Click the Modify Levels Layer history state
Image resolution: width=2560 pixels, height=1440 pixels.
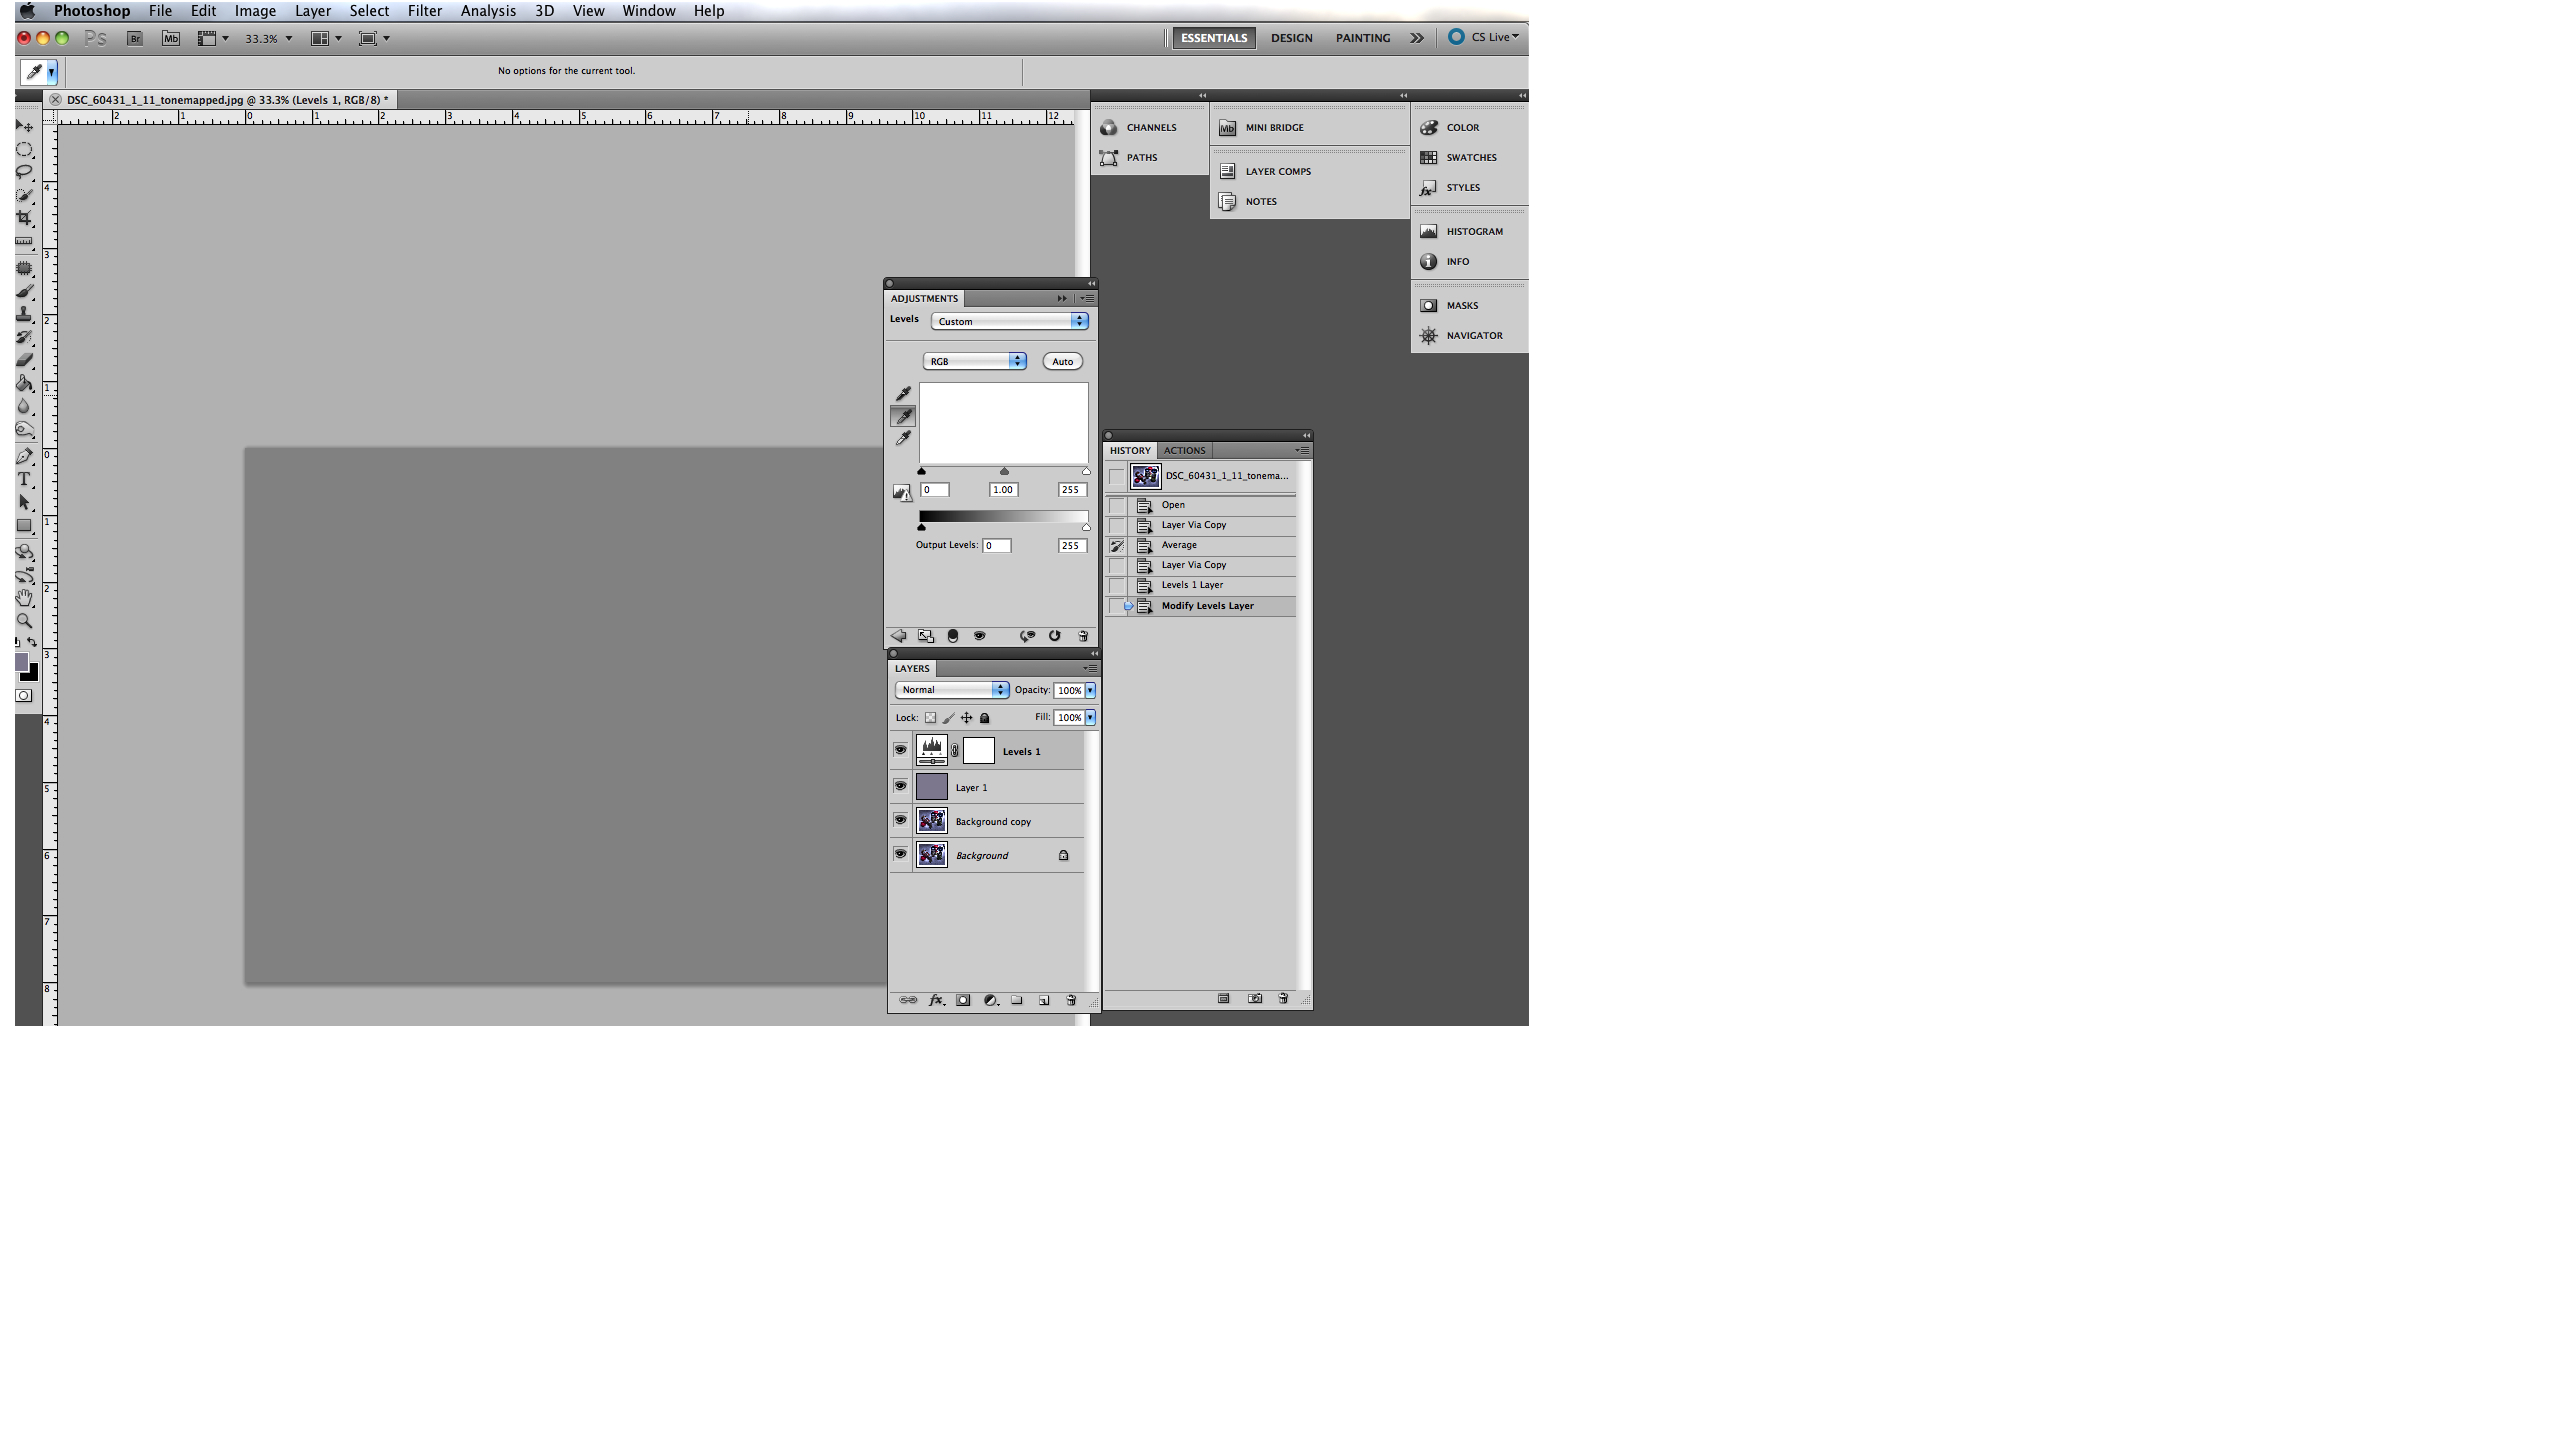coord(1208,605)
